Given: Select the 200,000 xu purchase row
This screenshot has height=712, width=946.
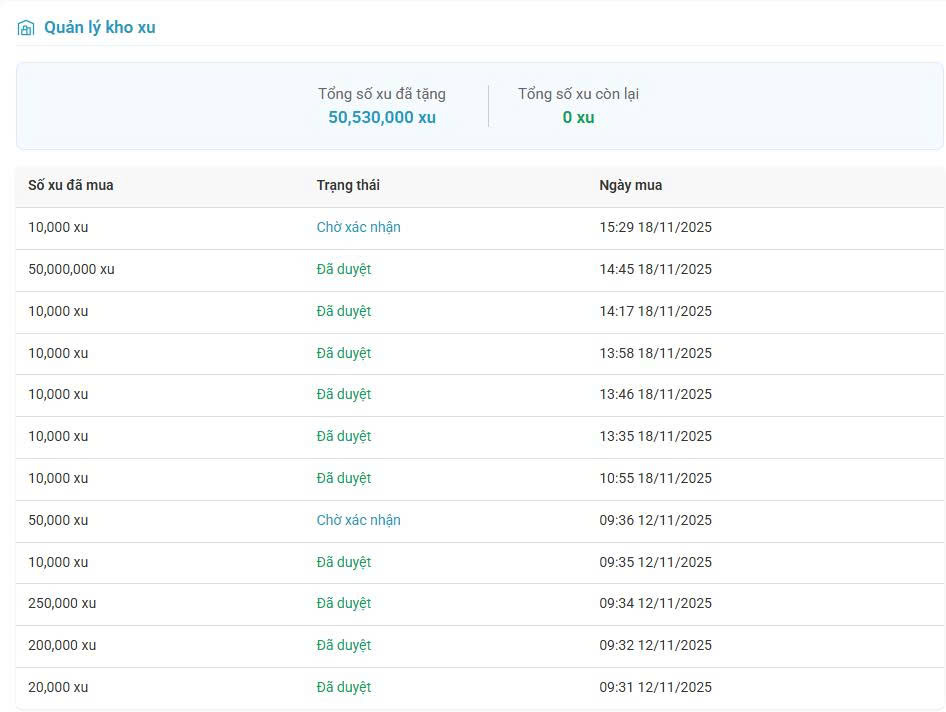Looking at the screenshot, I should click(480, 646).
